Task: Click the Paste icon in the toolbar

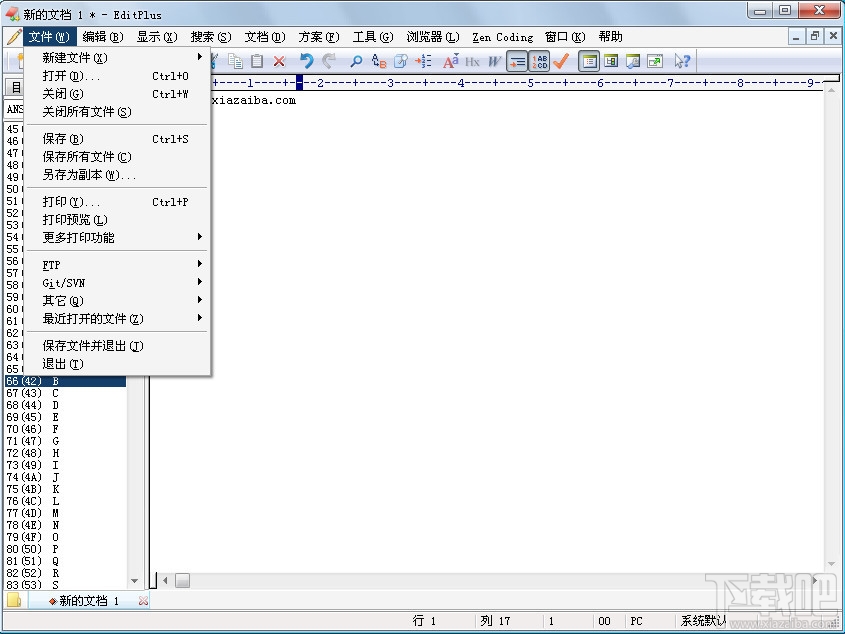Action: 256,60
